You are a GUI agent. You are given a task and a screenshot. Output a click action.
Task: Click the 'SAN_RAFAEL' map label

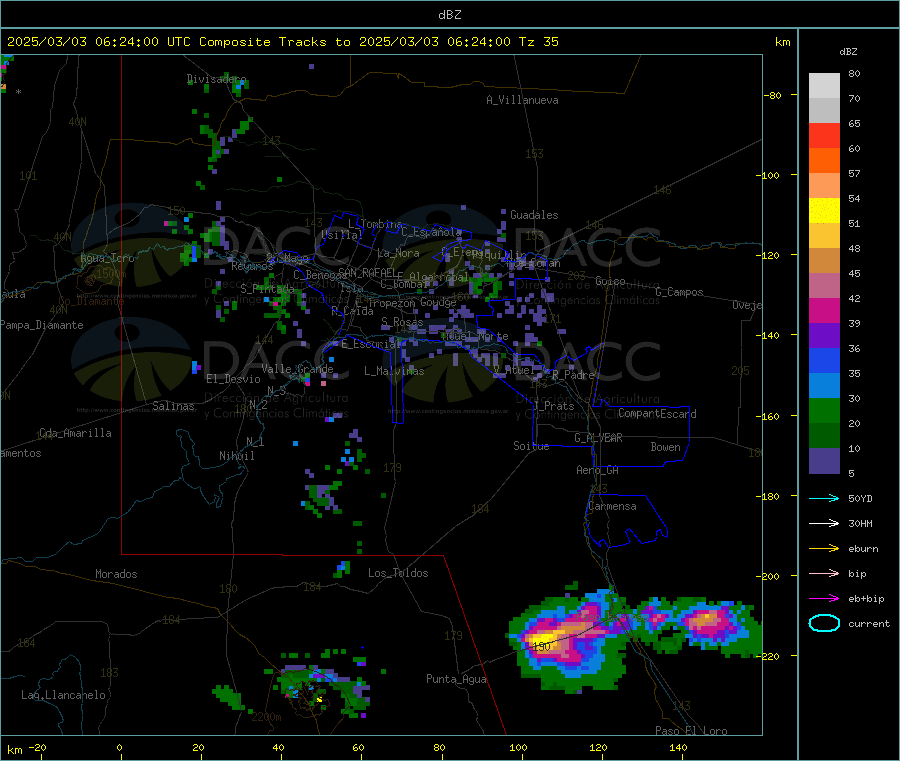coord(367,272)
